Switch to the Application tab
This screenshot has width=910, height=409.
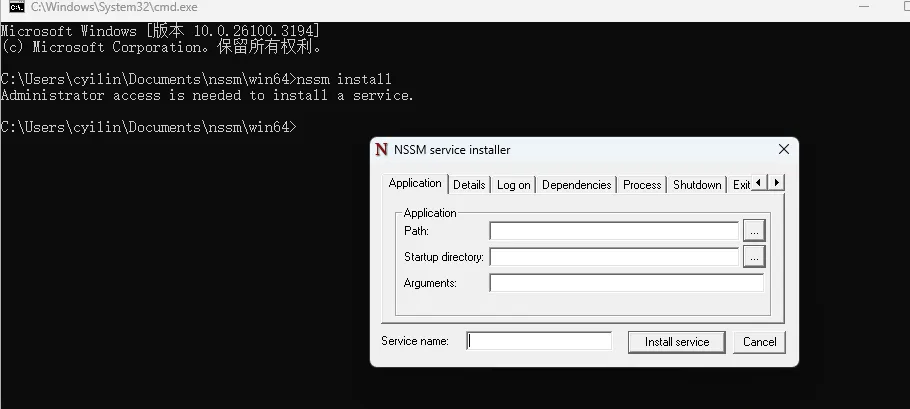pos(415,183)
